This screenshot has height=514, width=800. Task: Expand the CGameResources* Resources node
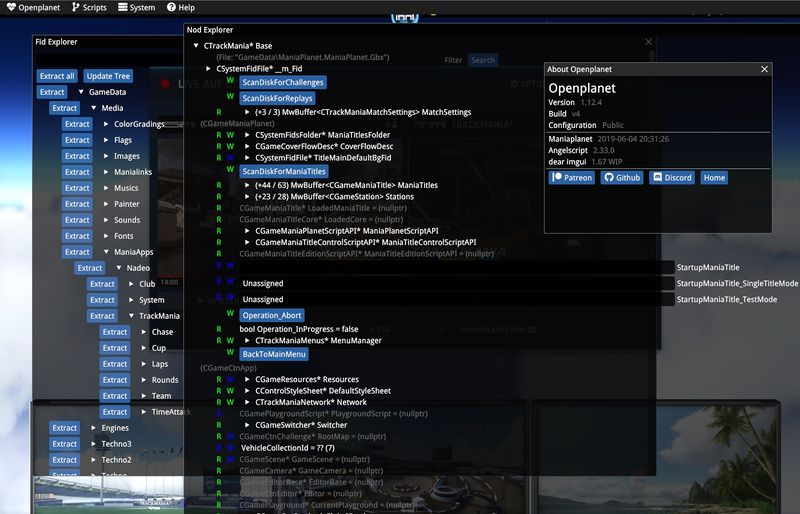(x=247, y=379)
